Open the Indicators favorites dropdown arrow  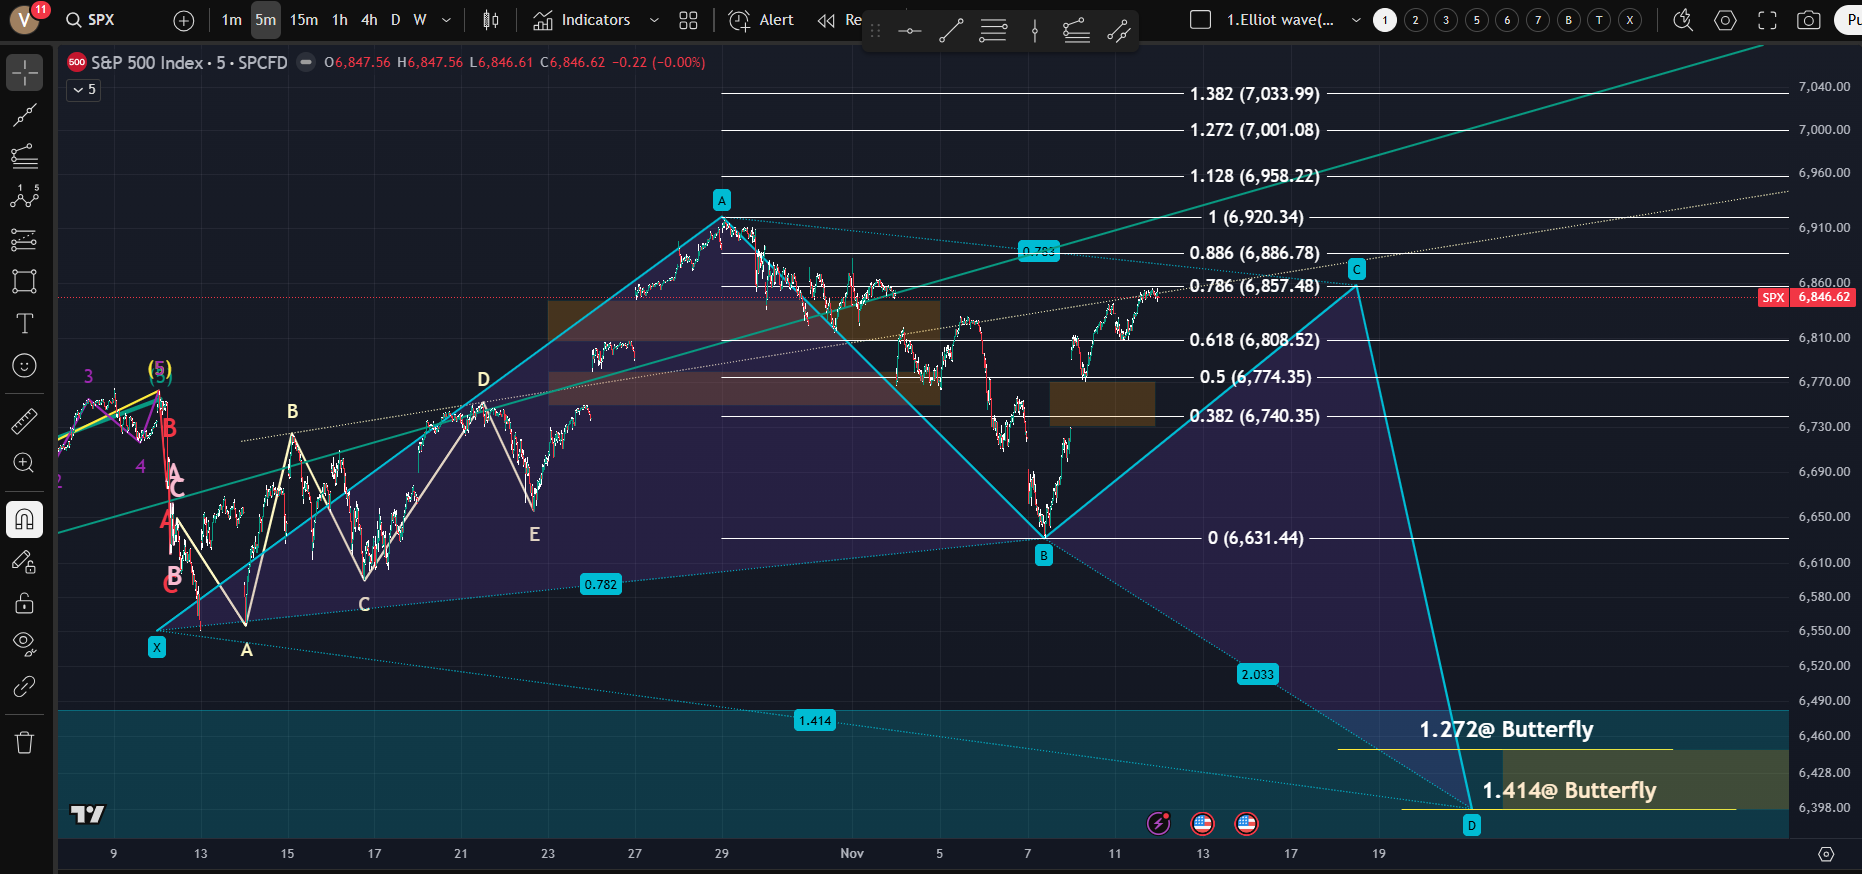point(654,20)
